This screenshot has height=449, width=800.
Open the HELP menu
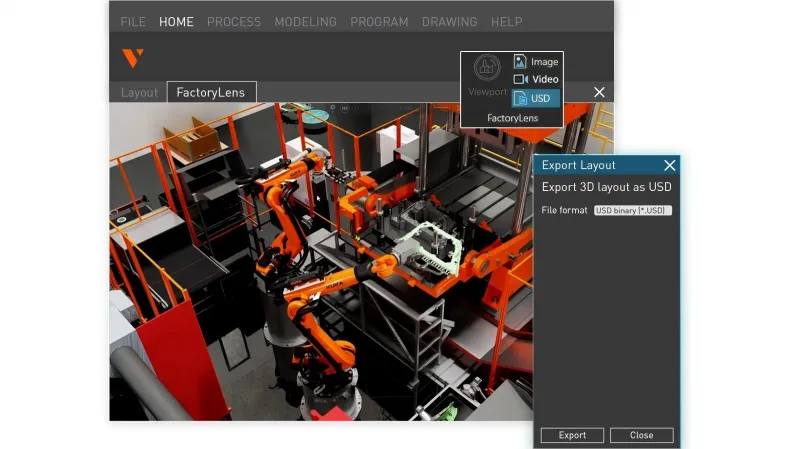tap(507, 22)
